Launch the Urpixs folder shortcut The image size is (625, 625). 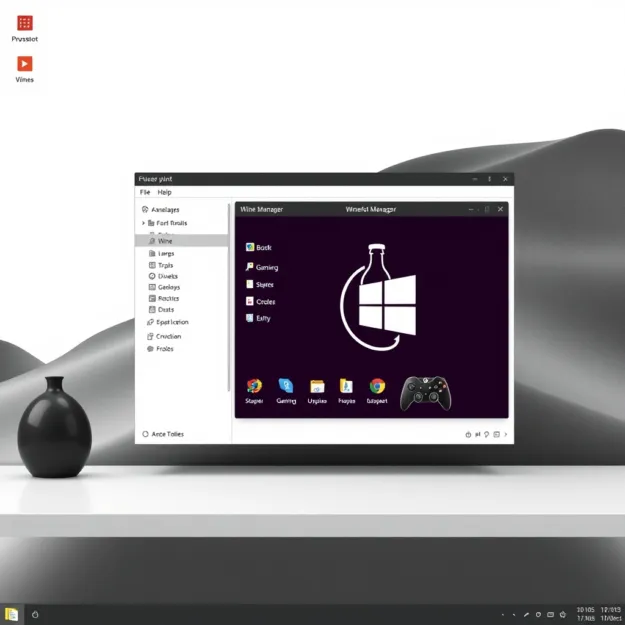coord(317,391)
